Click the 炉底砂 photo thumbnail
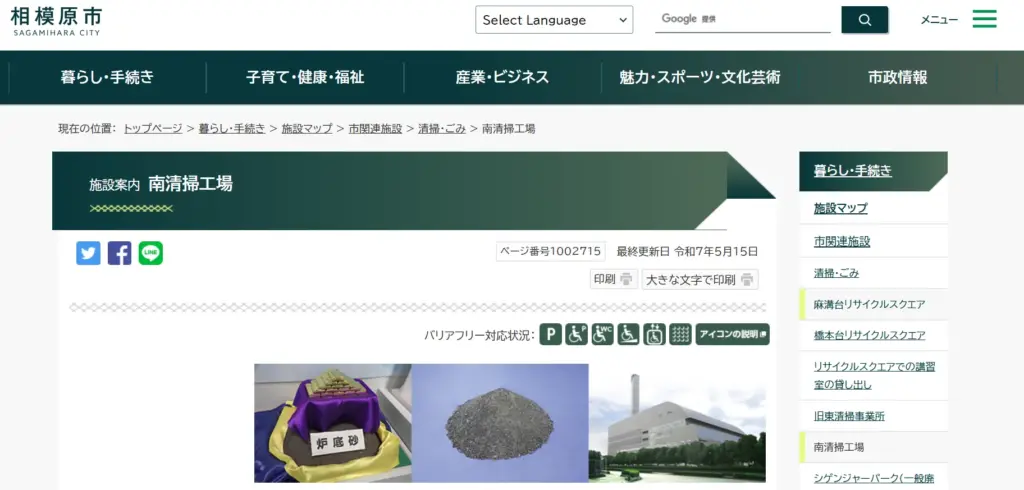Viewport: 1024px width, 490px height. [x=332, y=423]
